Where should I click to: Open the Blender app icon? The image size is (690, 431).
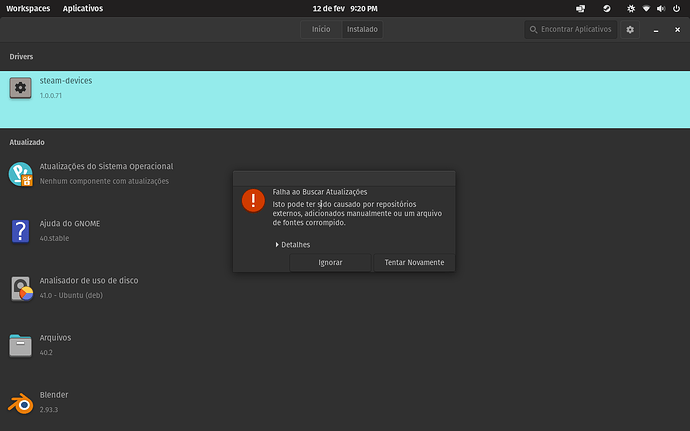click(21, 403)
